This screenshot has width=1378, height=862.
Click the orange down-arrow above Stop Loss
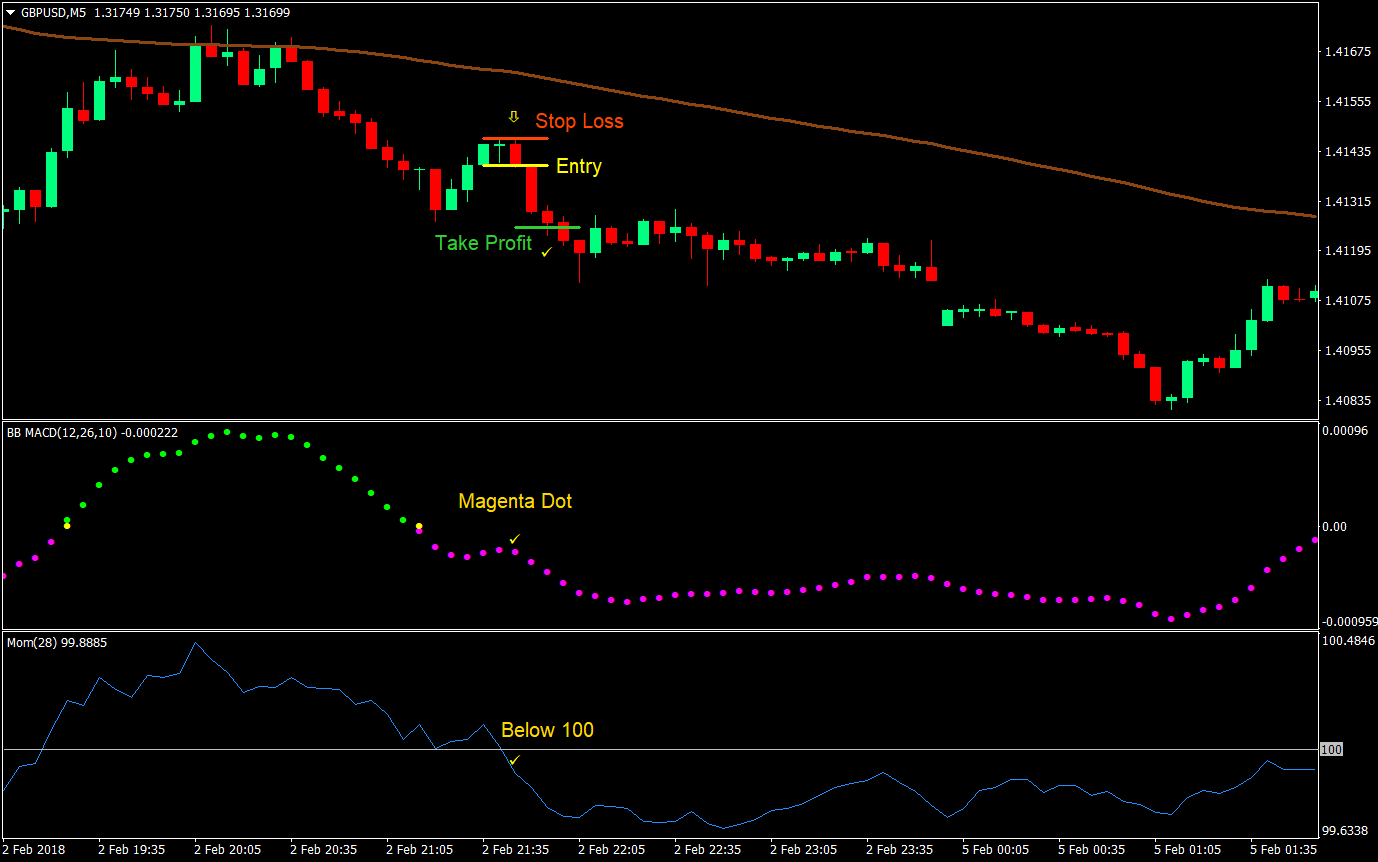[x=514, y=116]
